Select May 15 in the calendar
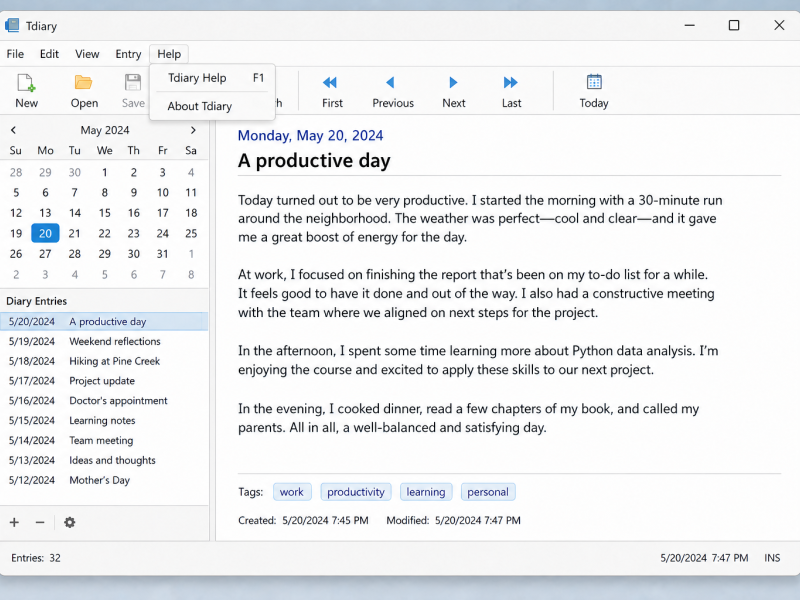Viewport: 800px width, 600px height. [x=105, y=213]
